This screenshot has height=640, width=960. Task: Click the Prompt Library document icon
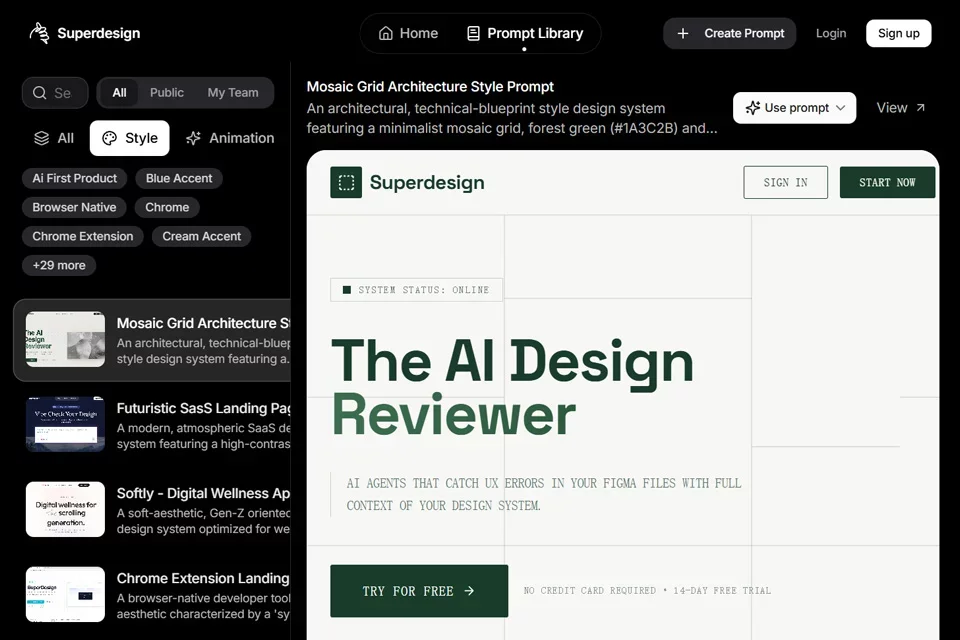point(473,33)
